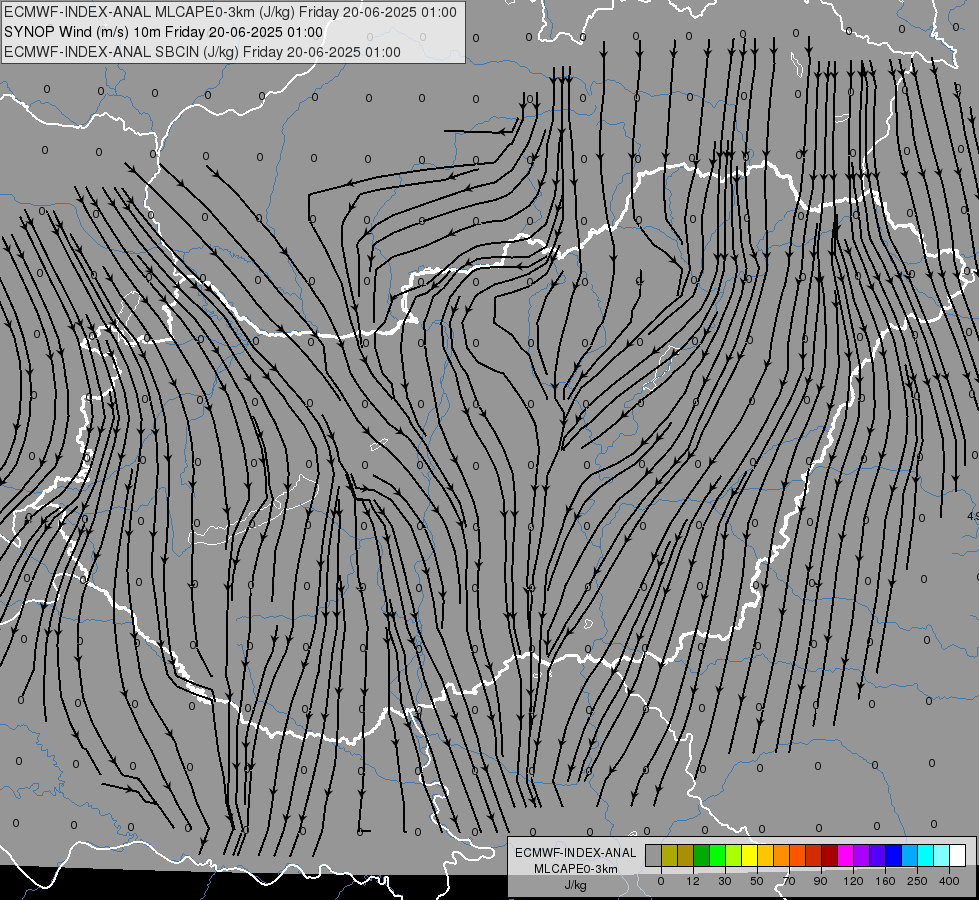Click the legend value 50
Viewport: 979px width, 900px height.
(757, 881)
